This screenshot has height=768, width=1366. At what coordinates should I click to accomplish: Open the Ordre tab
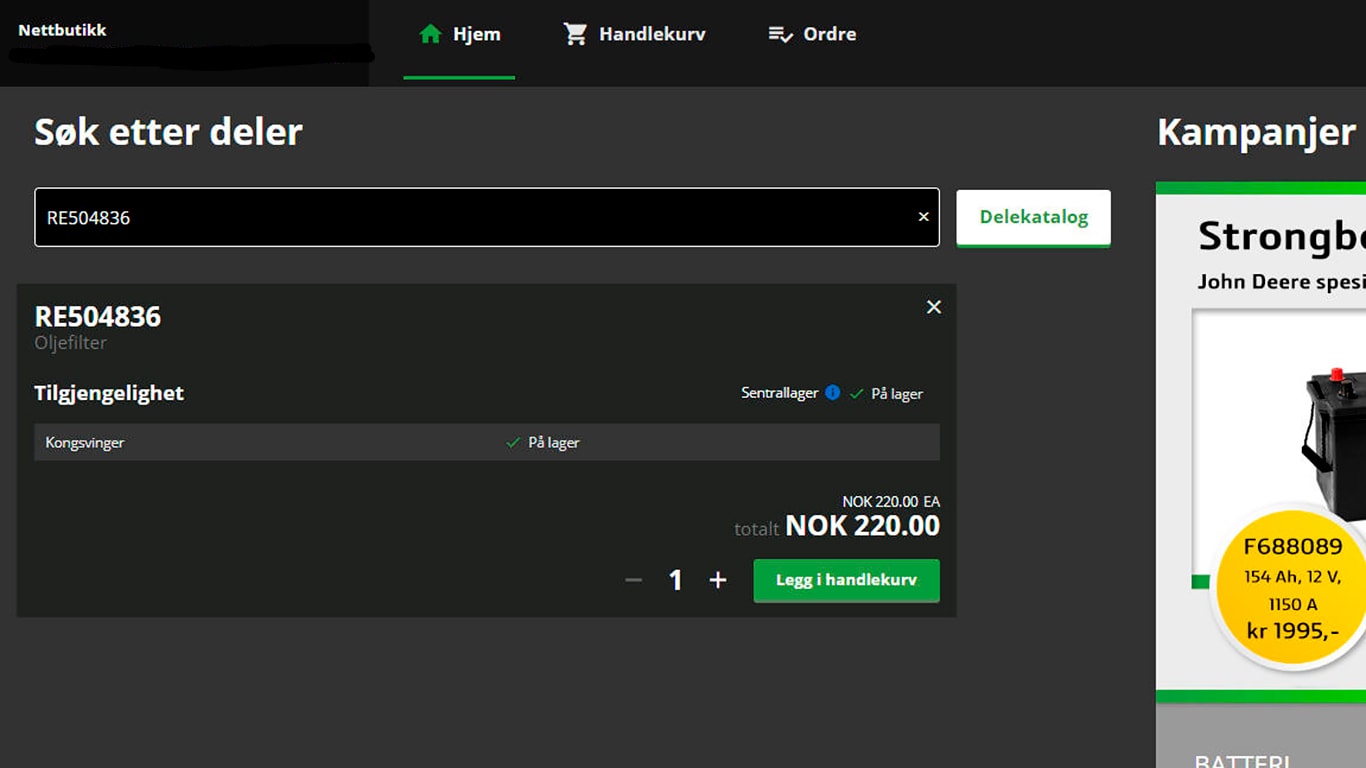click(811, 34)
